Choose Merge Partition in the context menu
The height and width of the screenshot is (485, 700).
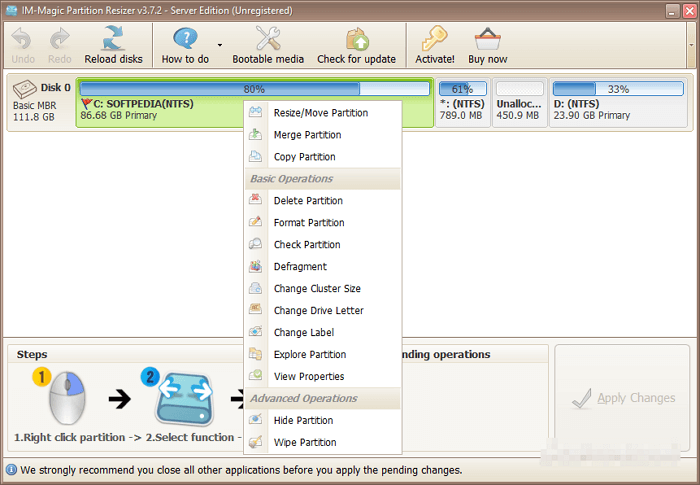(307, 135)
